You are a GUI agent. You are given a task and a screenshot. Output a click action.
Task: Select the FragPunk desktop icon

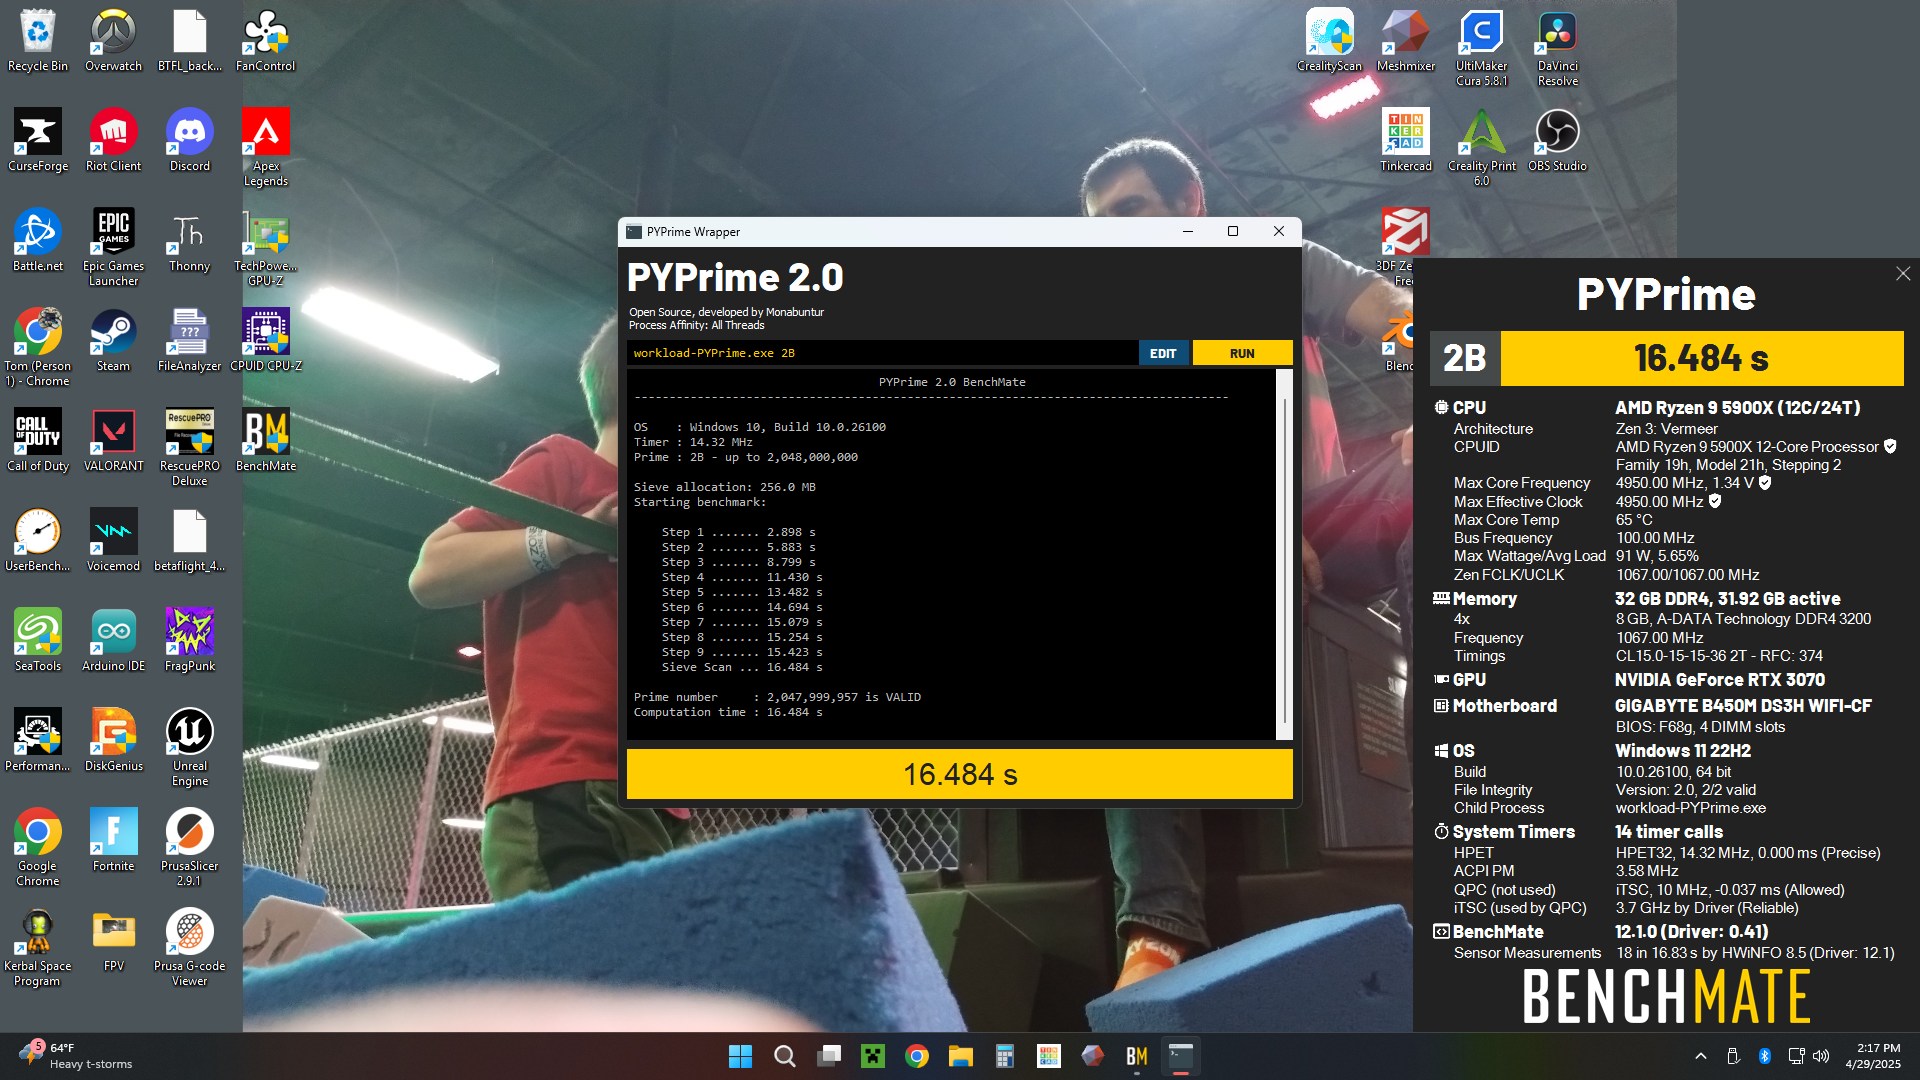click(189, 641)
